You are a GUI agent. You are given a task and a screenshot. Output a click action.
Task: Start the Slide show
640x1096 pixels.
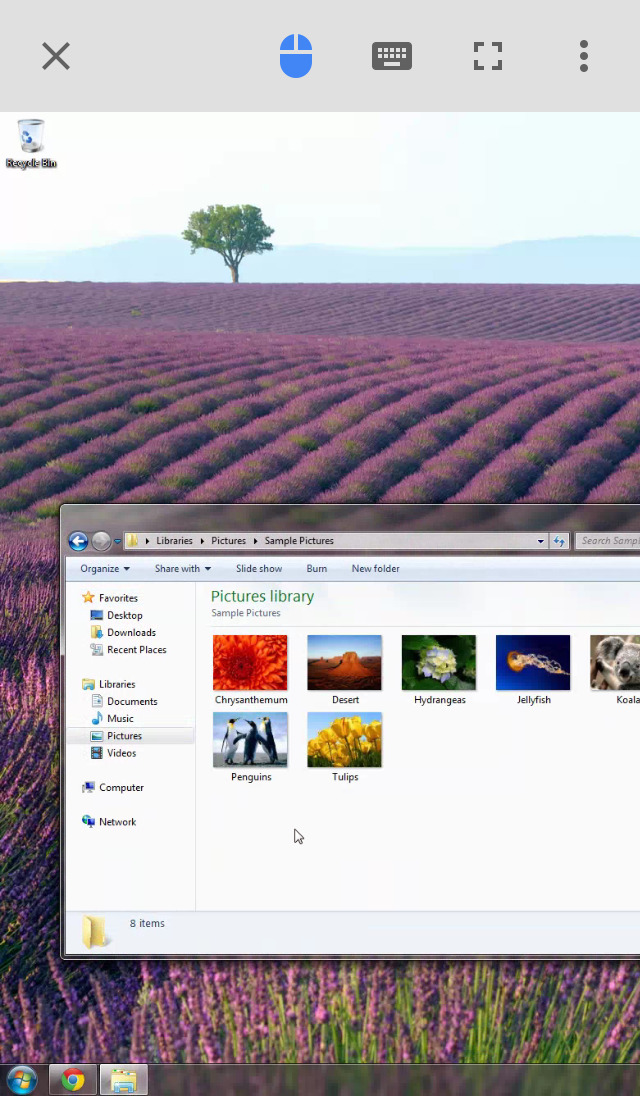[259, 569]
